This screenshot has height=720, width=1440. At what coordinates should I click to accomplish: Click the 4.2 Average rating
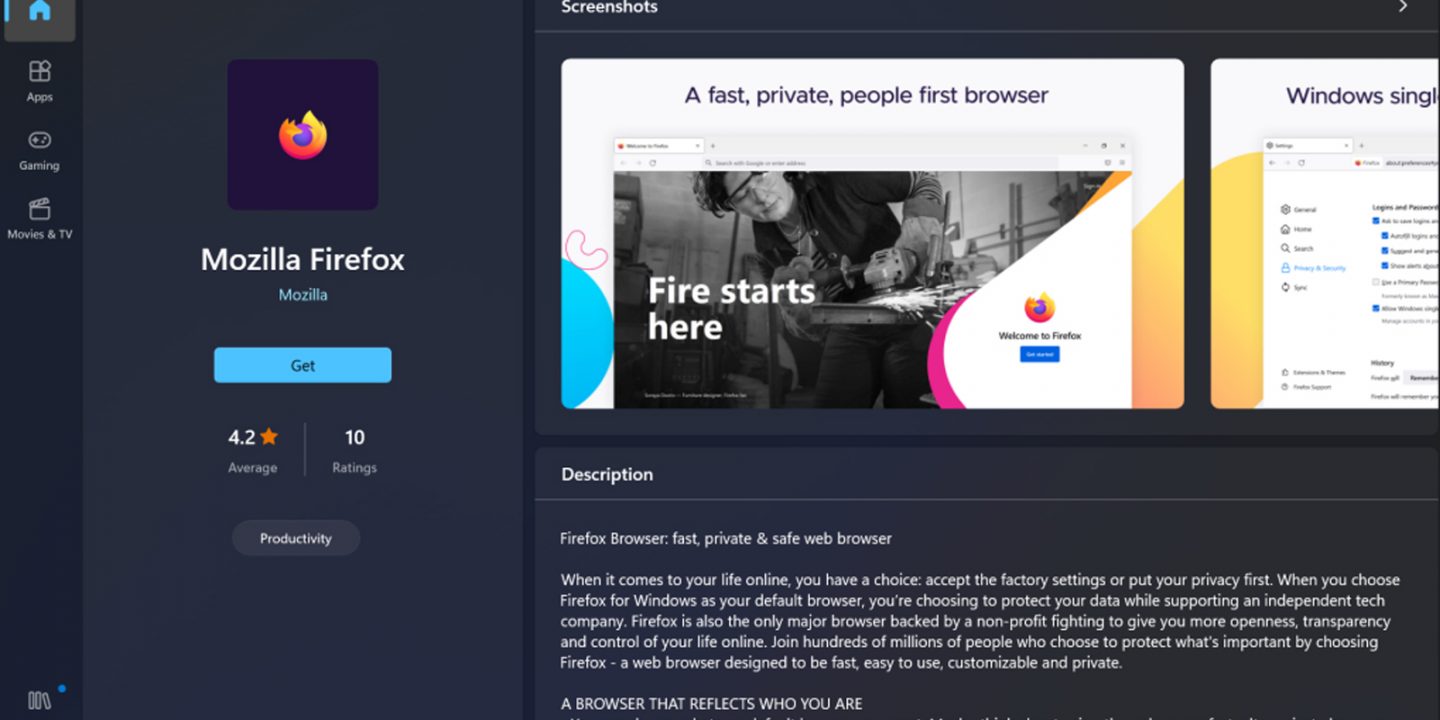(253, 450)
